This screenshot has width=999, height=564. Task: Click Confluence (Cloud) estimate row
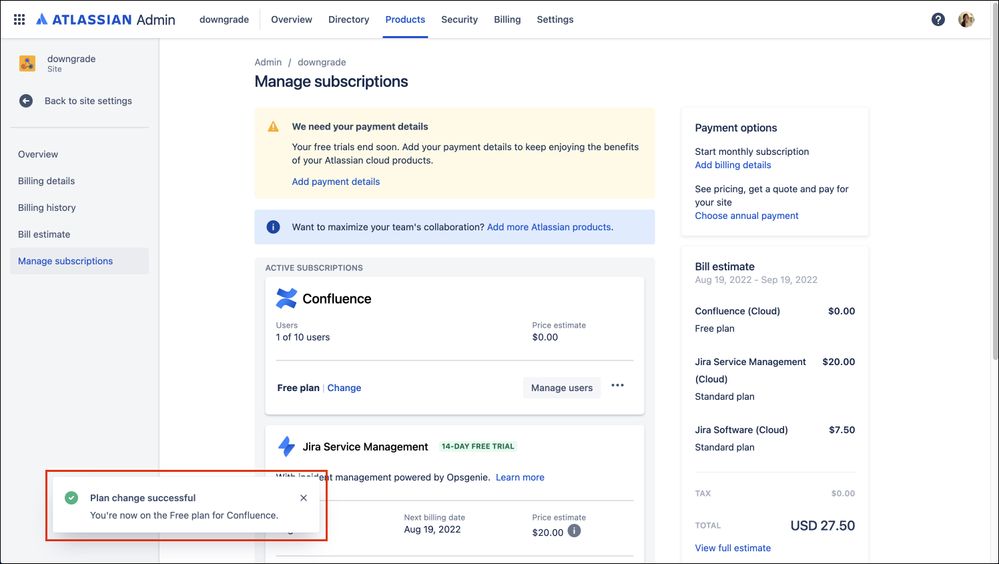click(x=775, y=319)
